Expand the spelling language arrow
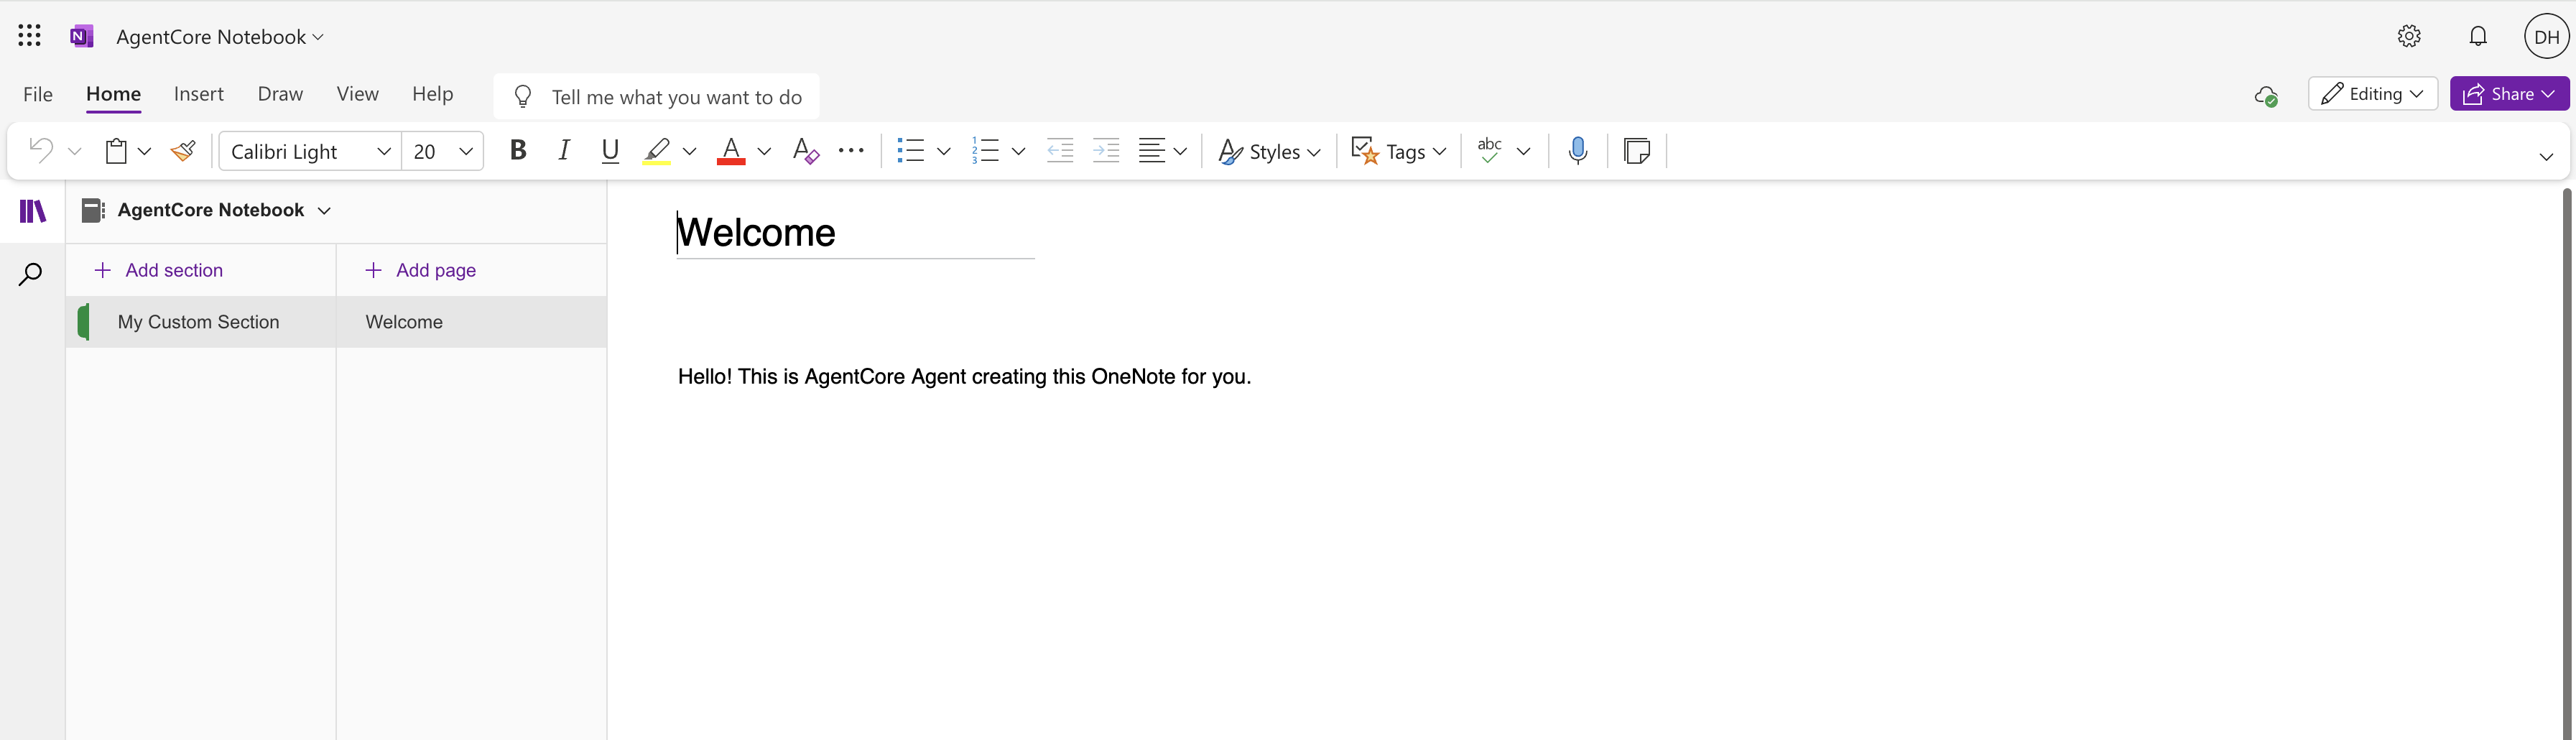 click(x=1523, y=152)
